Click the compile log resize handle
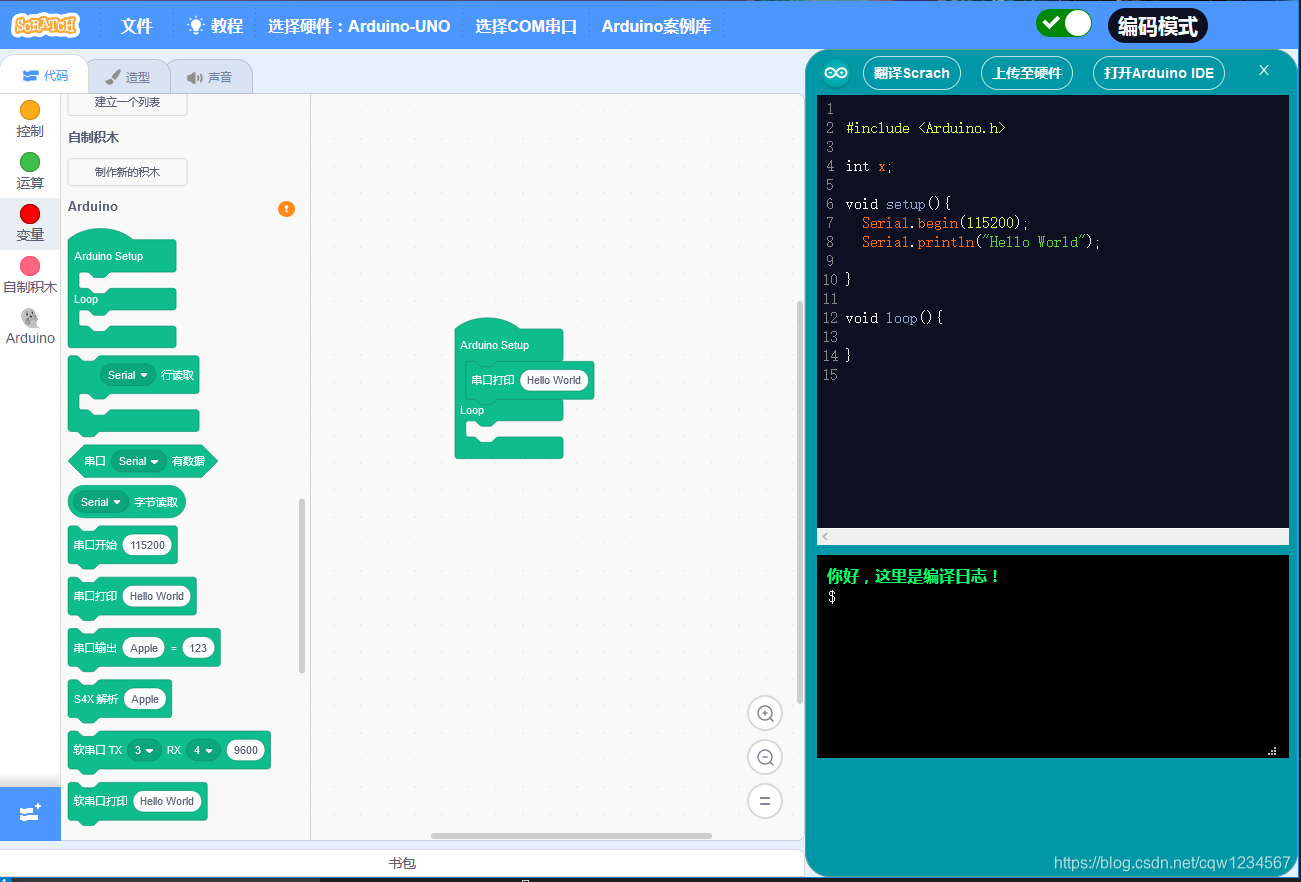 (x=1272, y=750)
